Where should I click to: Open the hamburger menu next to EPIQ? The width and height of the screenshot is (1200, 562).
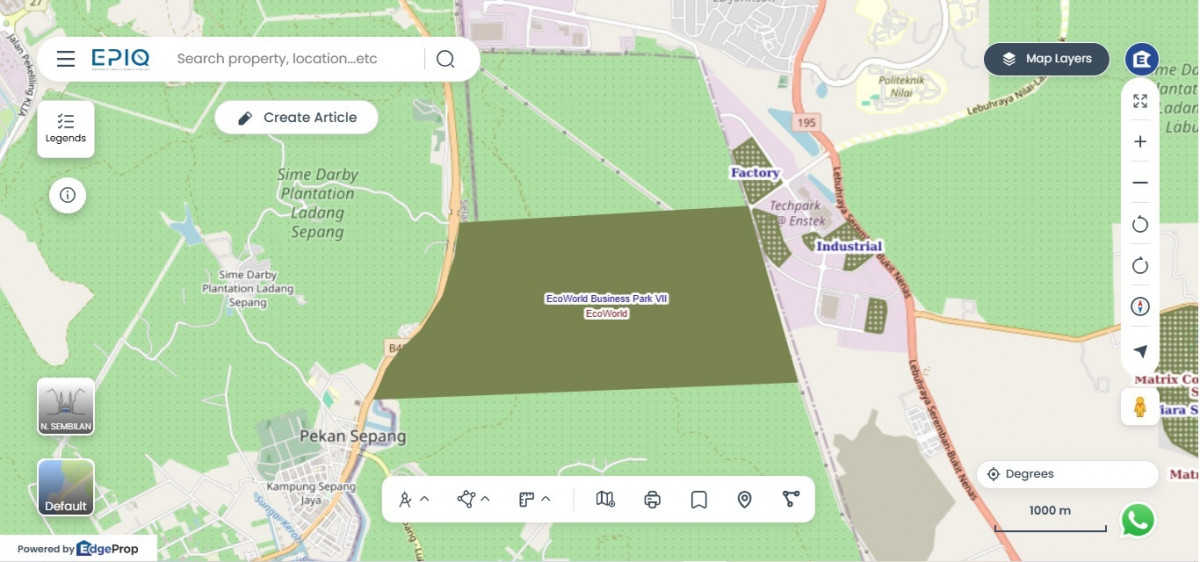point(66,59)
